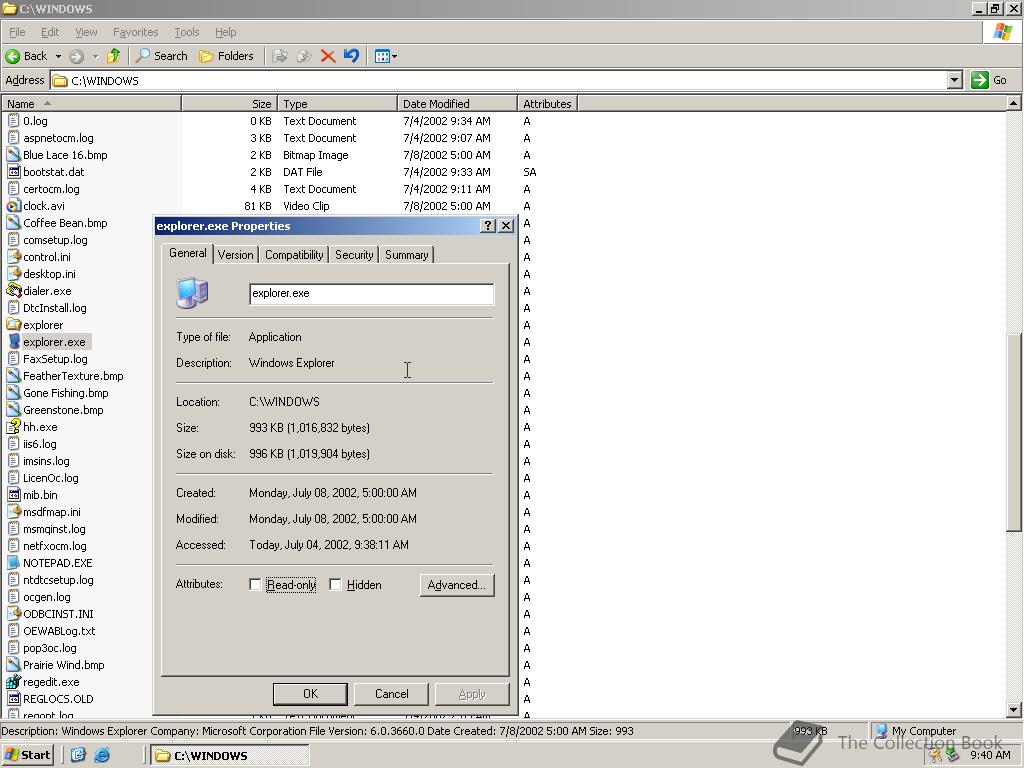Select the NOTEPAD.EXE file icon
Viewport: 1024px width, 768px height.
click(x=14, y=562)
